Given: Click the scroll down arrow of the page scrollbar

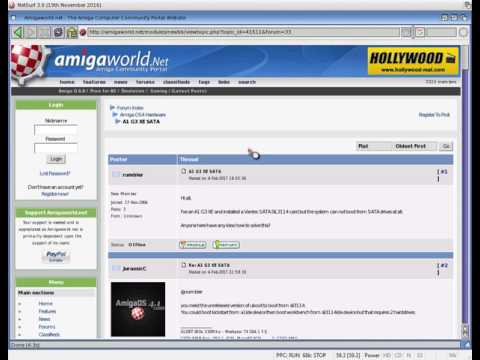Looking at the screenshot, I should (465, 334).
